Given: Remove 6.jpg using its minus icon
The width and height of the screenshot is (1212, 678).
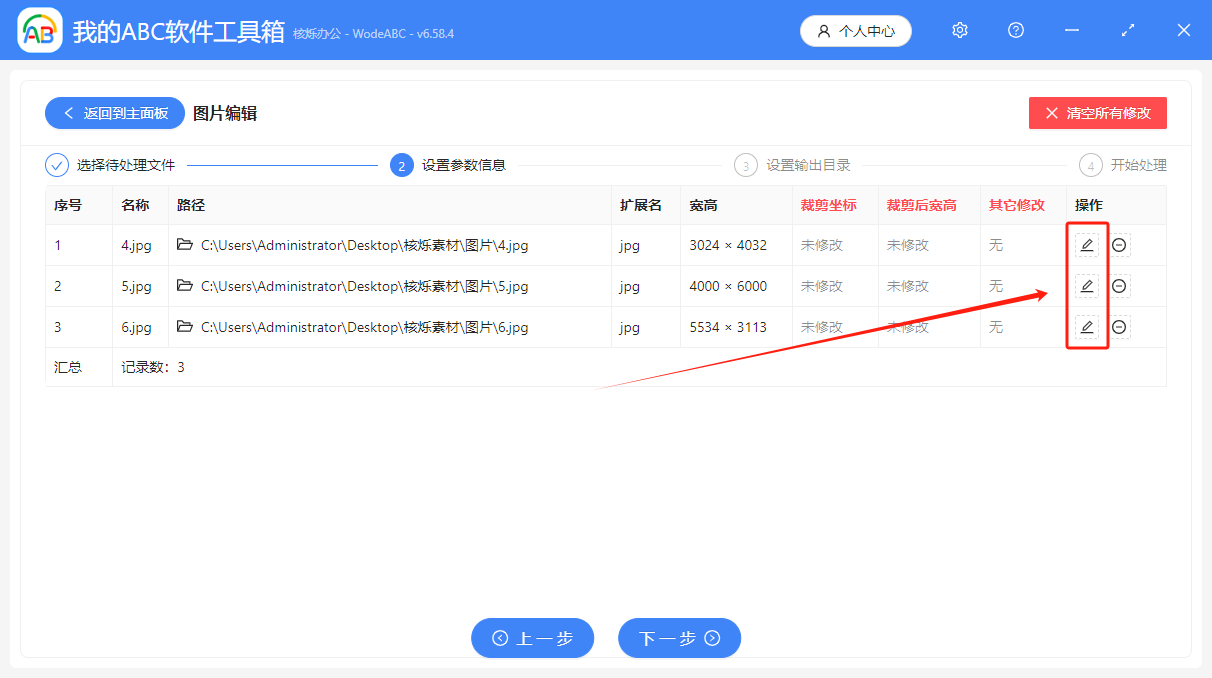Looking at the screenshot, I should (1120, 327).
